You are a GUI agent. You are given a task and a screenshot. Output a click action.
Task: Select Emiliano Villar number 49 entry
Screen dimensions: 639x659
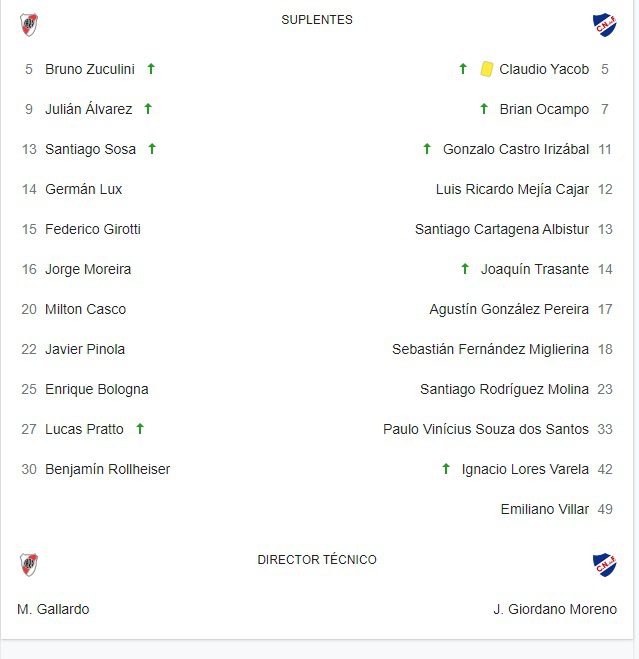(545, 509)
